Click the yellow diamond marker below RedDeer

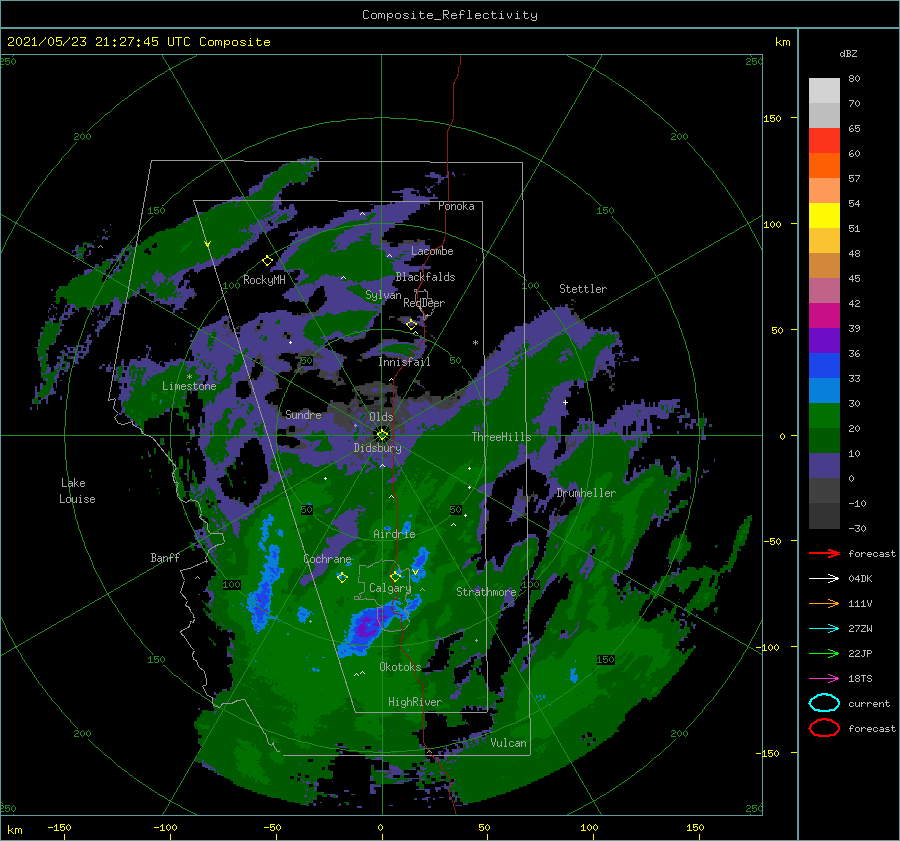point(411,325)
